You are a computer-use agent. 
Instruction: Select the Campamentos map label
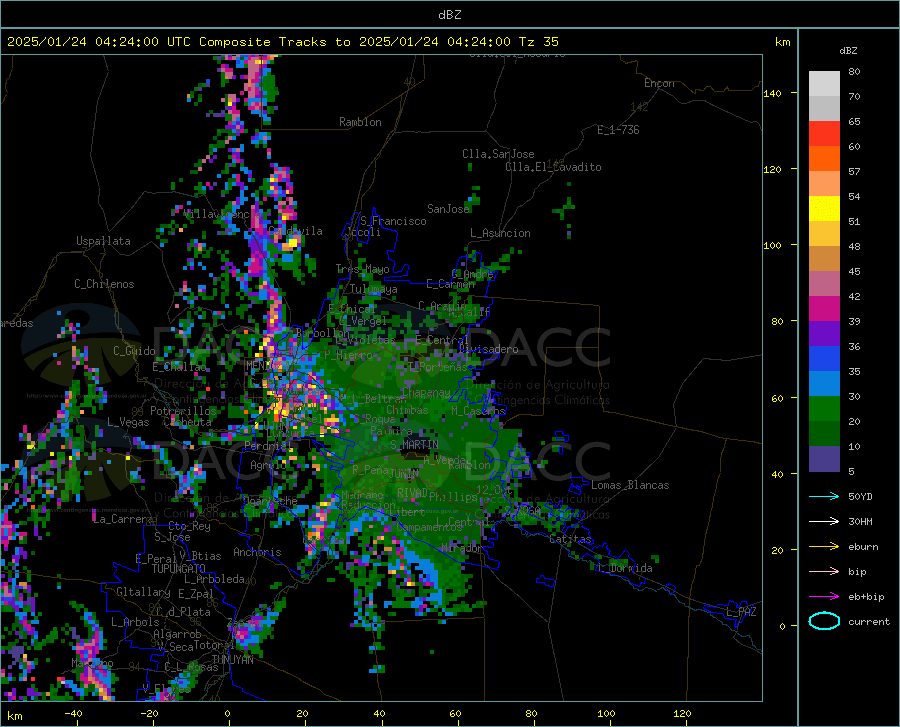point(429,527)
